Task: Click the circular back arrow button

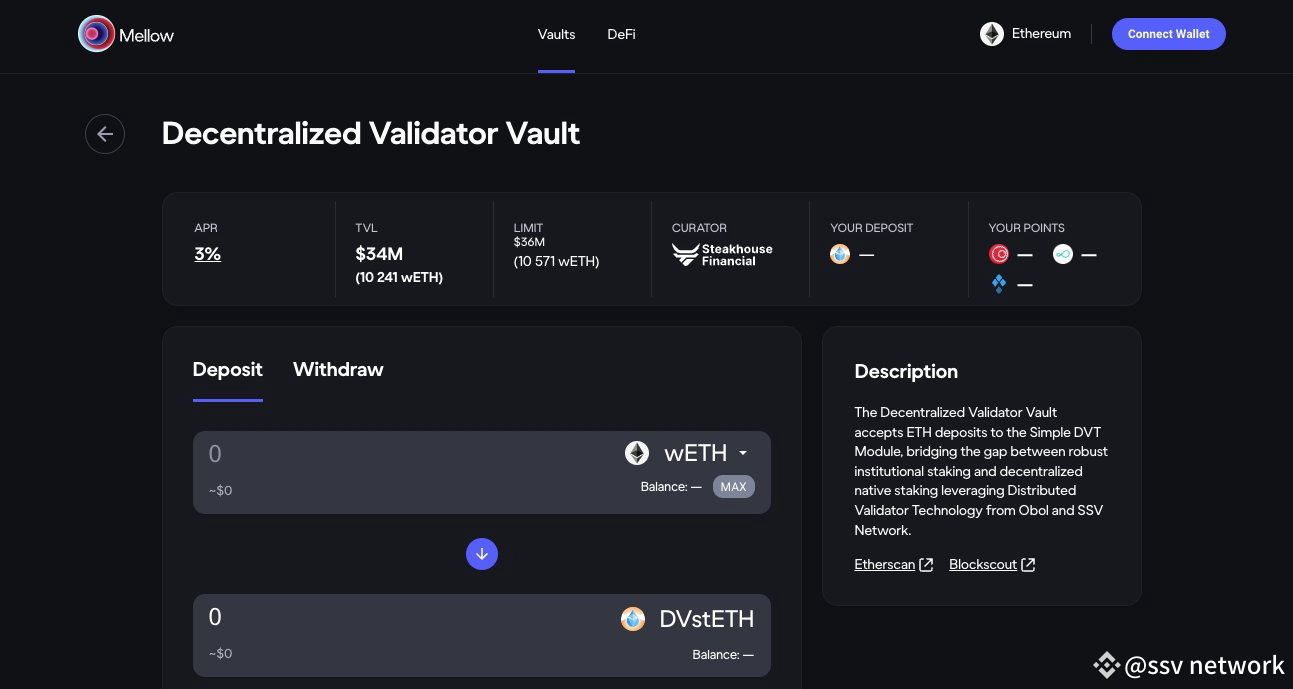Action: tap(105, 133)
